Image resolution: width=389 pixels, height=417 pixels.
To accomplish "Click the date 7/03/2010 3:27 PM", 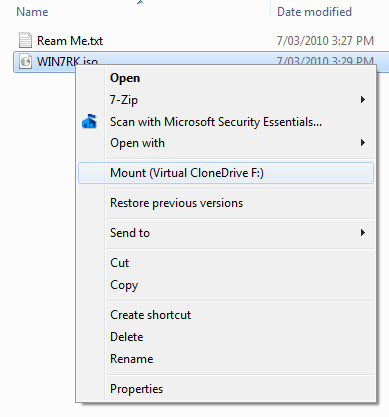I will (x=325, y=41).
